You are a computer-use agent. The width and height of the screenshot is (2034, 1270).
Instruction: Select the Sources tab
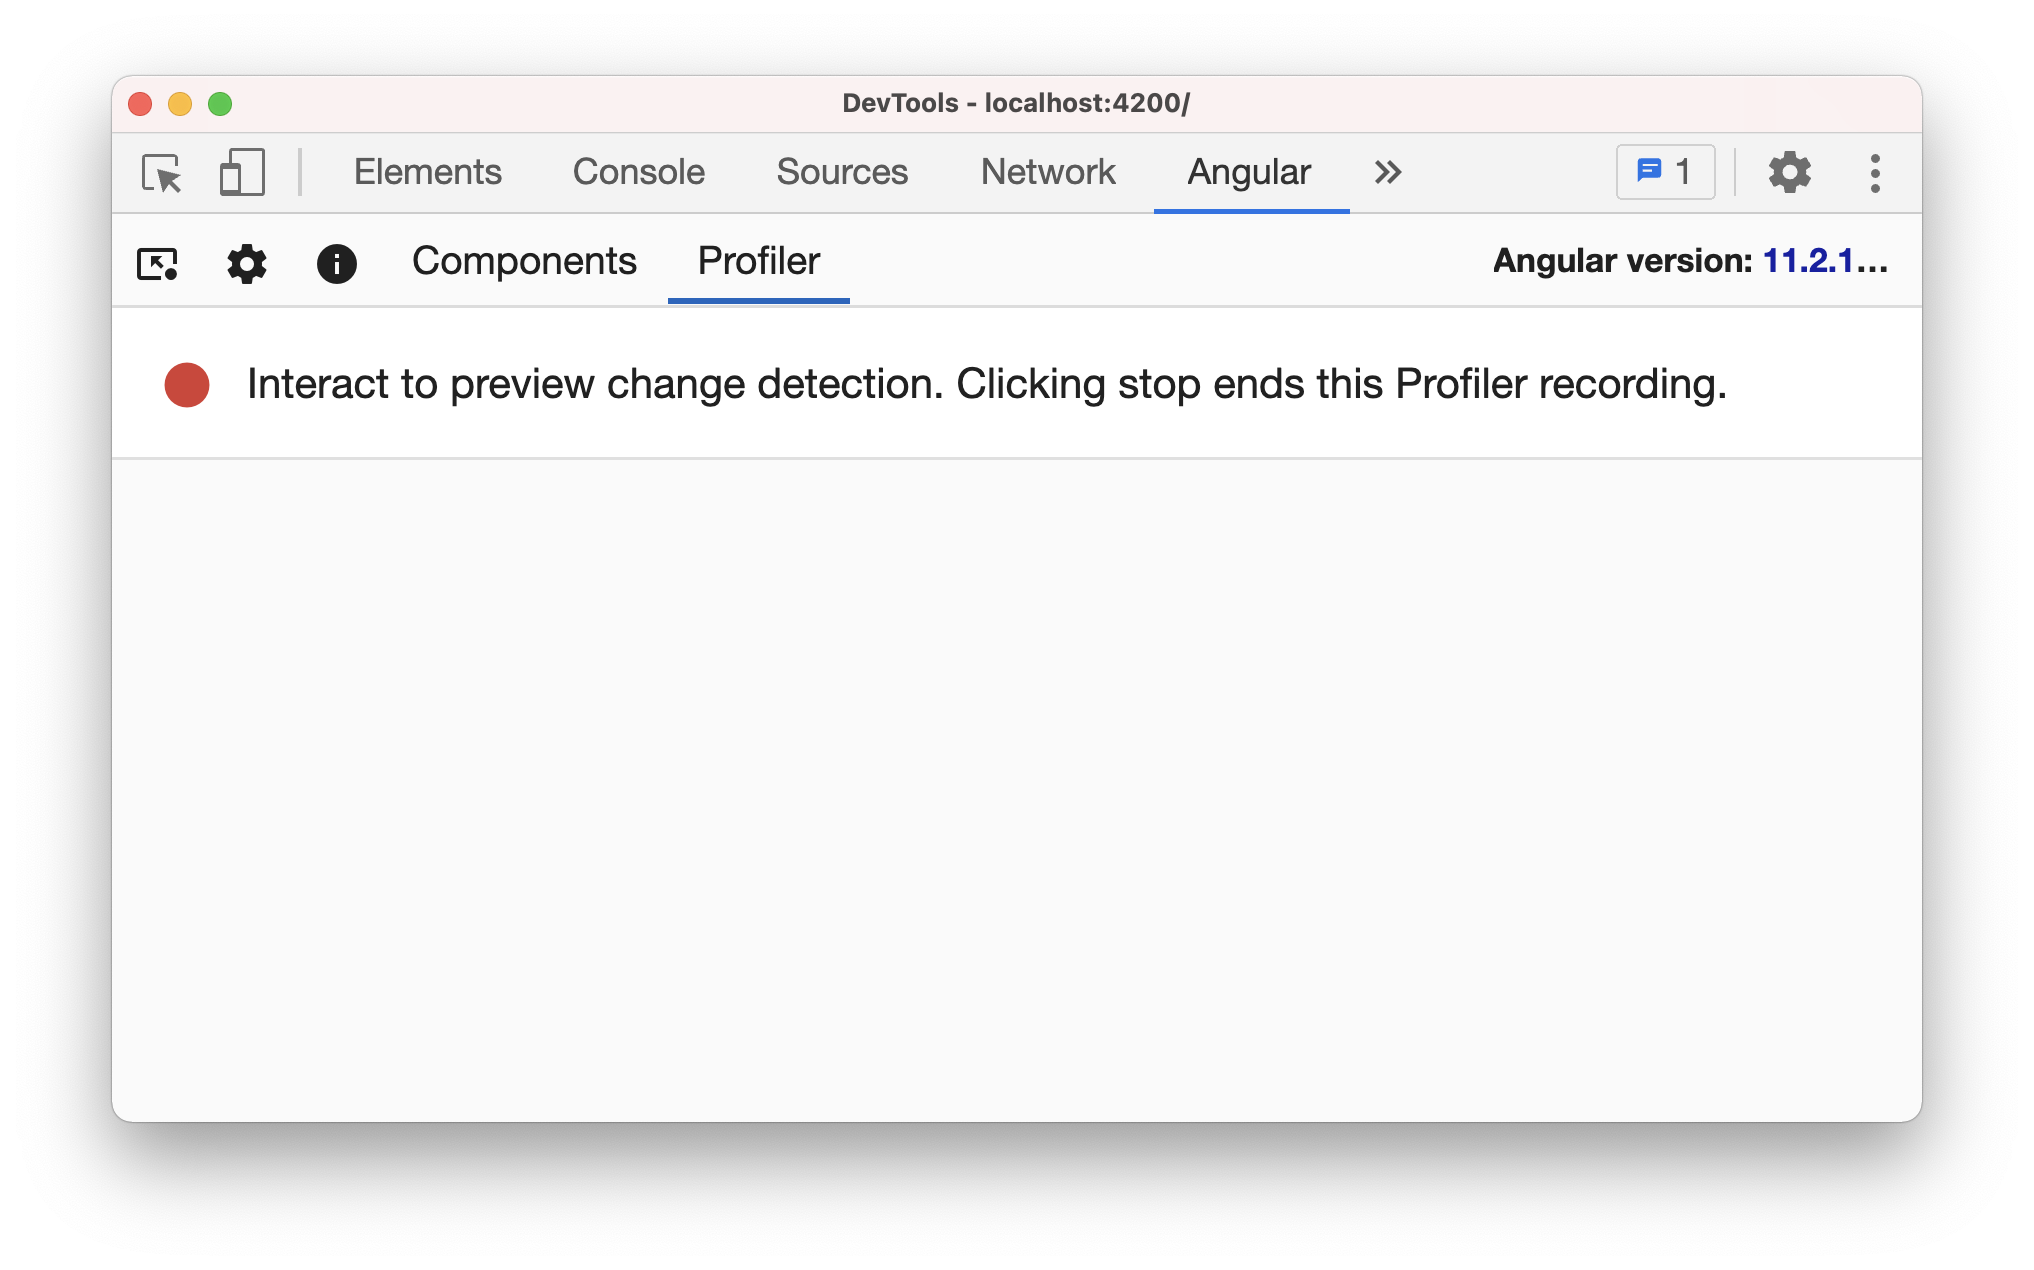842,173
